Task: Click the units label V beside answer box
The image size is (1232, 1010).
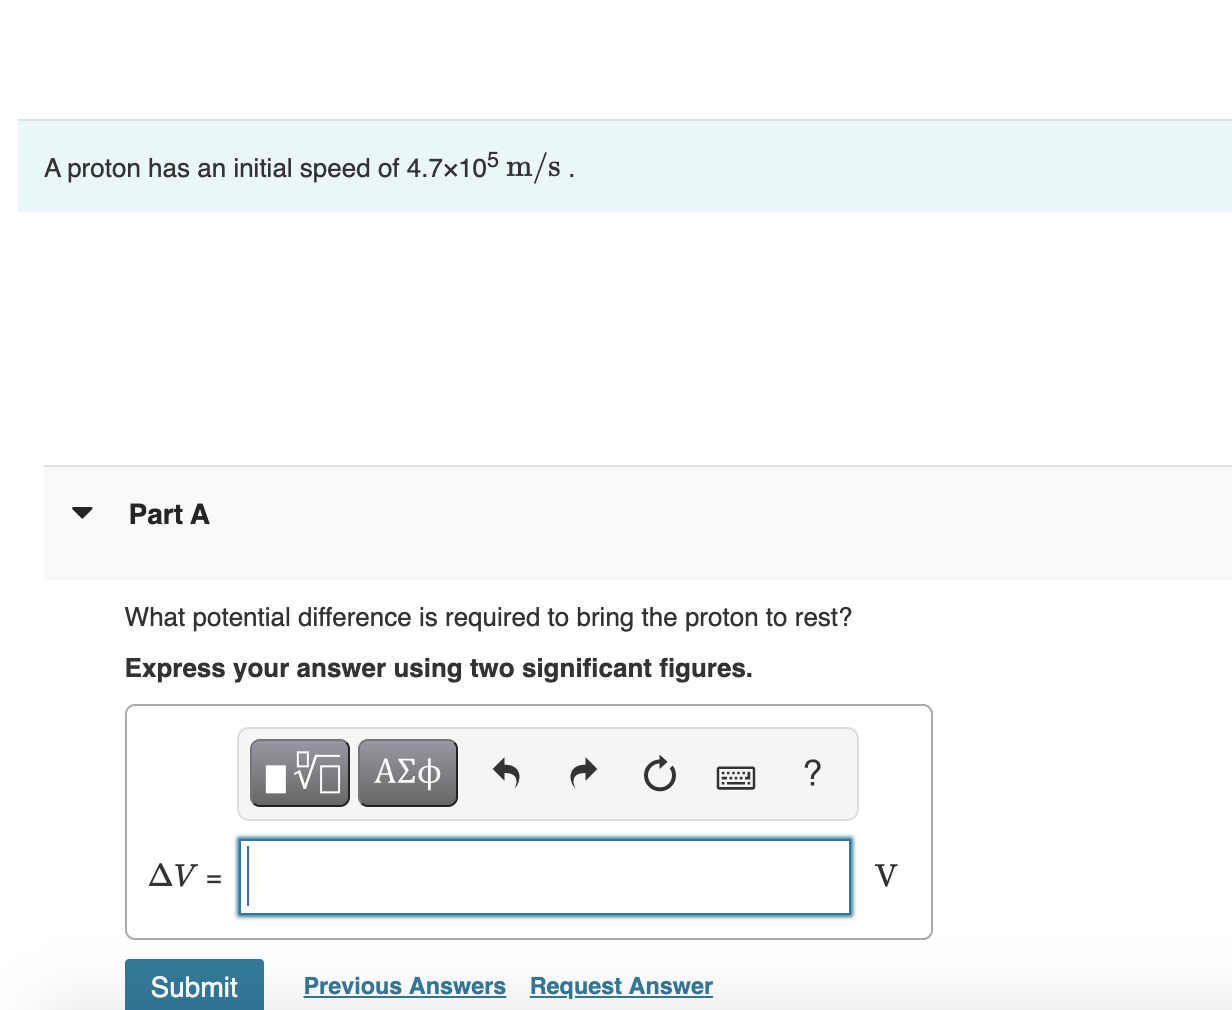Action: coord(886,876)
